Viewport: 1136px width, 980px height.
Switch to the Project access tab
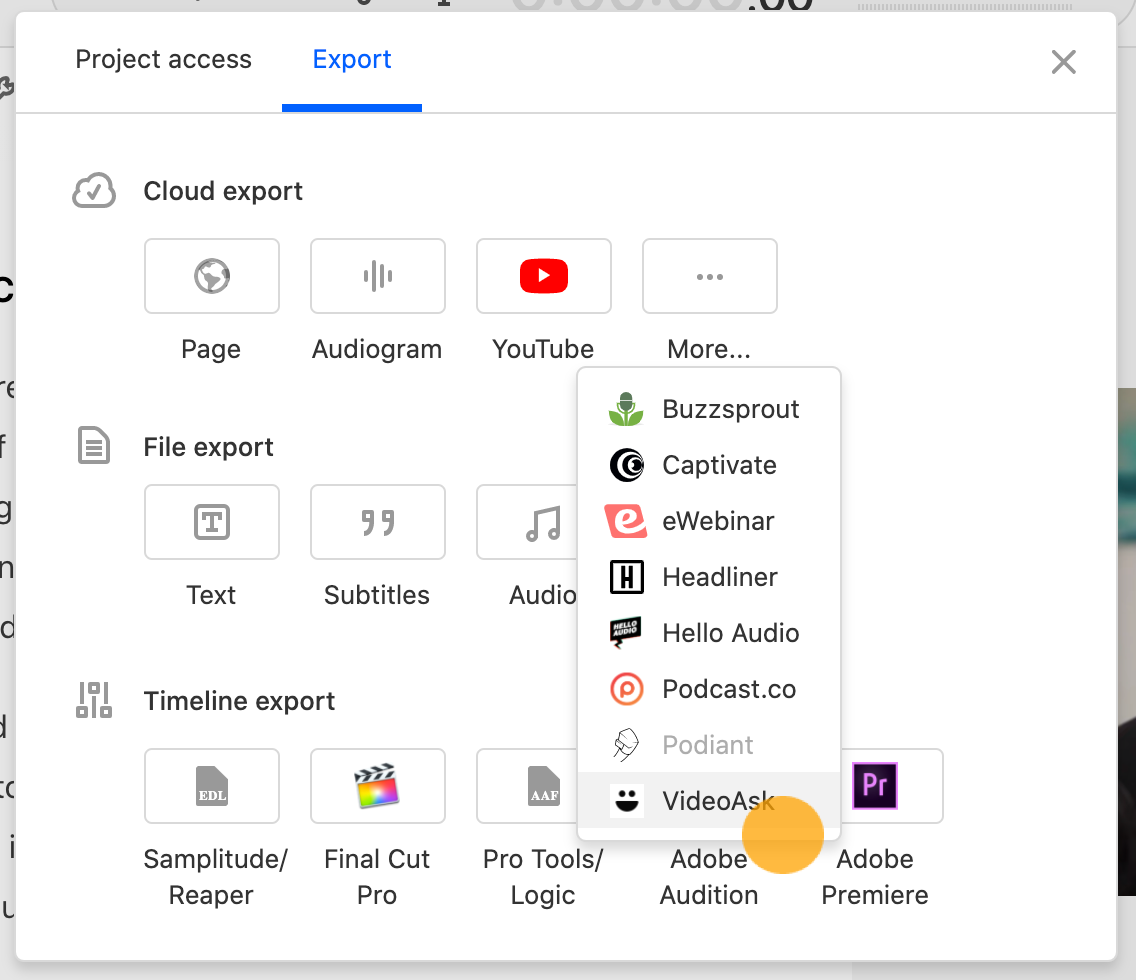(163, 59)
